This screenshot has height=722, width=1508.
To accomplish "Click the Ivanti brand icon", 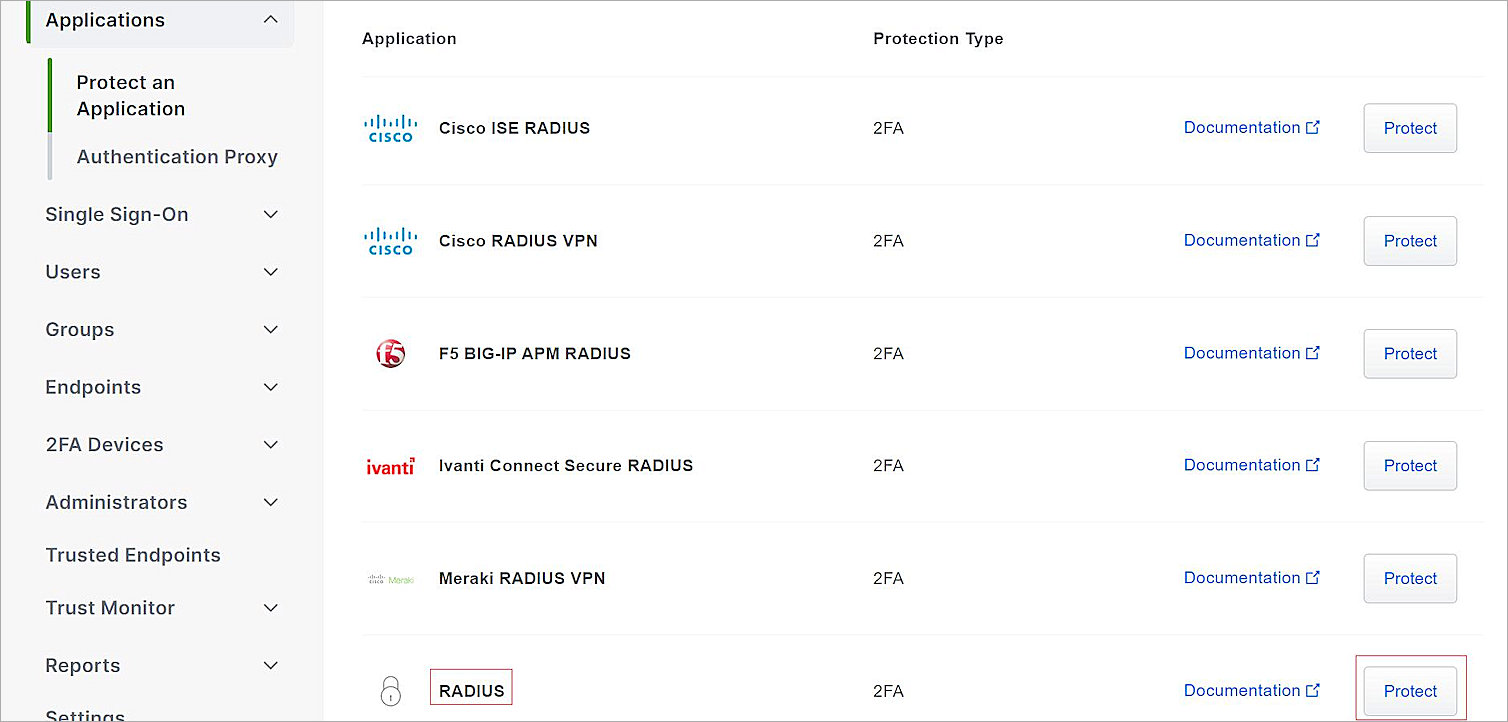I will (391, 465).
